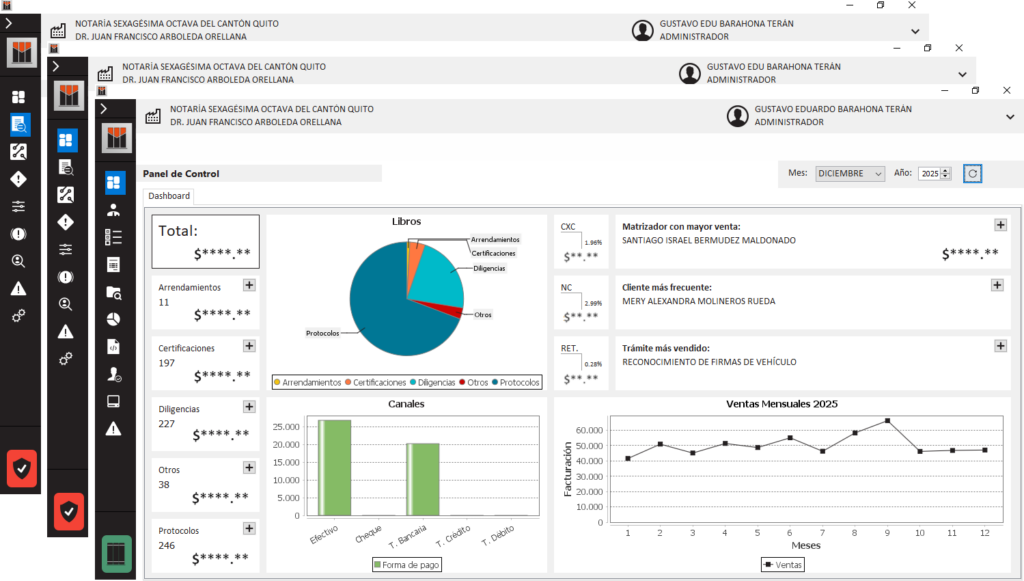
Task: Increase the Año value using the spinner
Action: pos(946,170)
